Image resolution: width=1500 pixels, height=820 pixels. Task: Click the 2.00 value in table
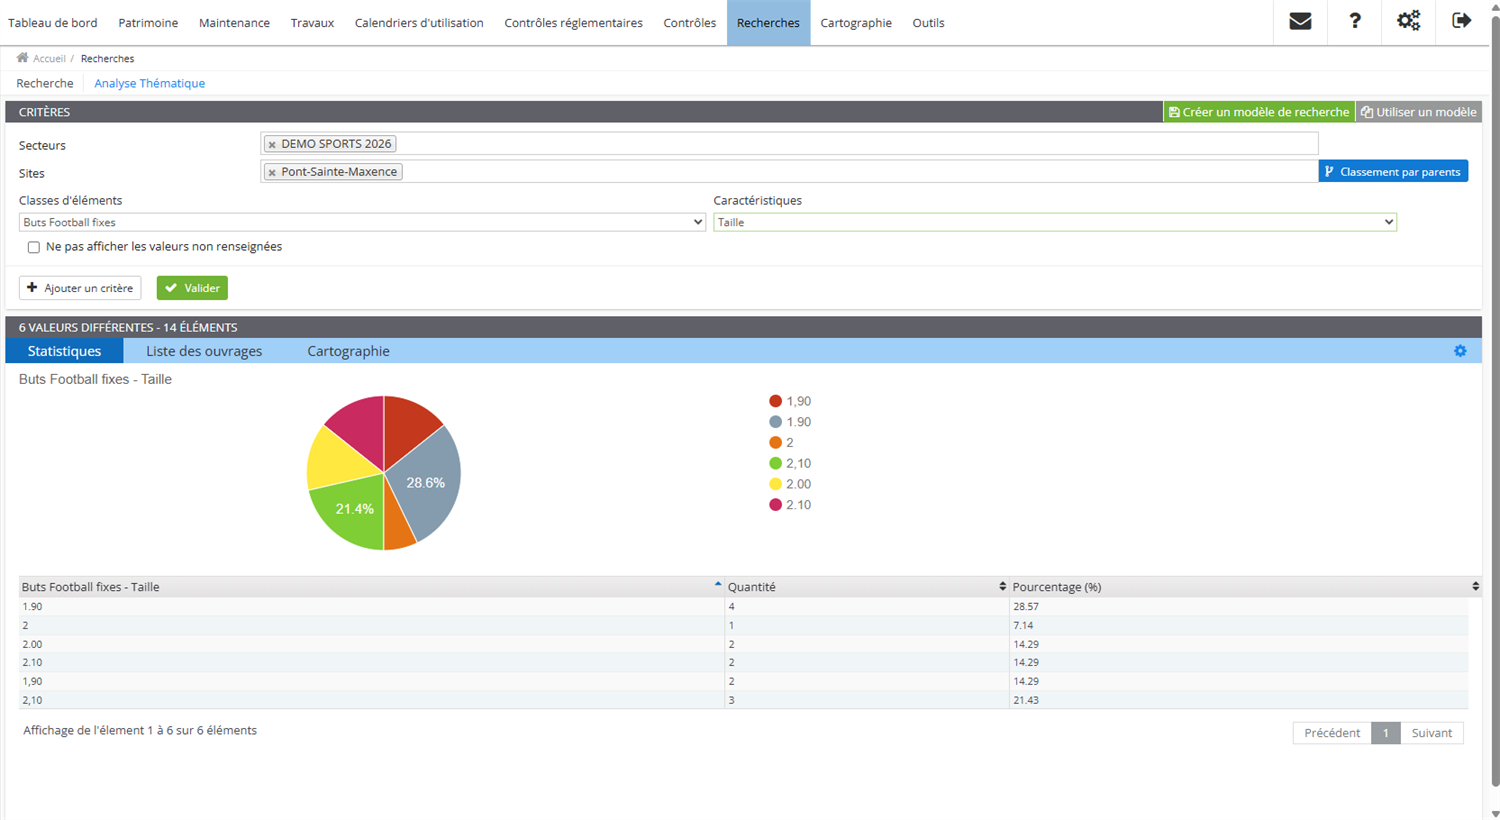click(32, 644)
